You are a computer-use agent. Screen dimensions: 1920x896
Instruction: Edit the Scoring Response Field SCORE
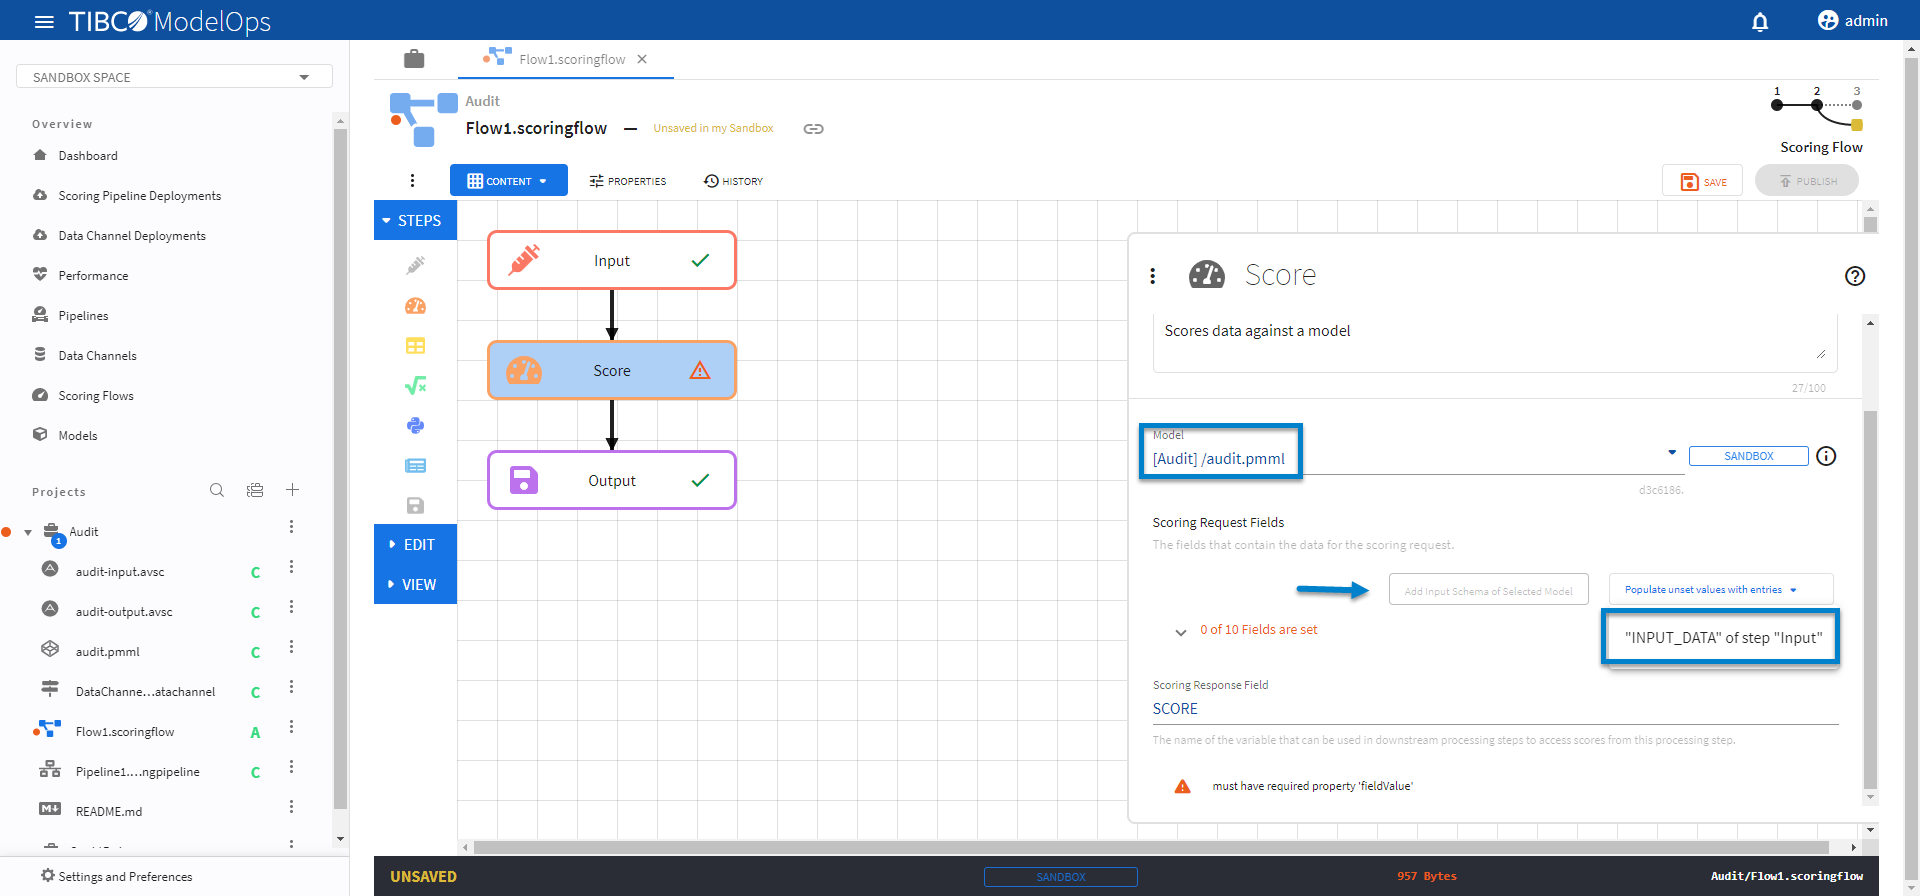(1495, 709)
